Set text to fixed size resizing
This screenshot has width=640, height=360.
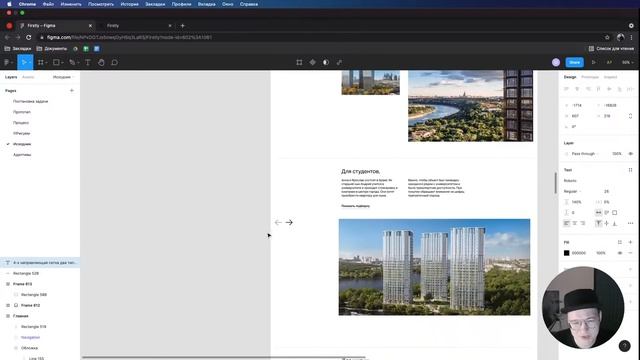(x=615, y=213)
